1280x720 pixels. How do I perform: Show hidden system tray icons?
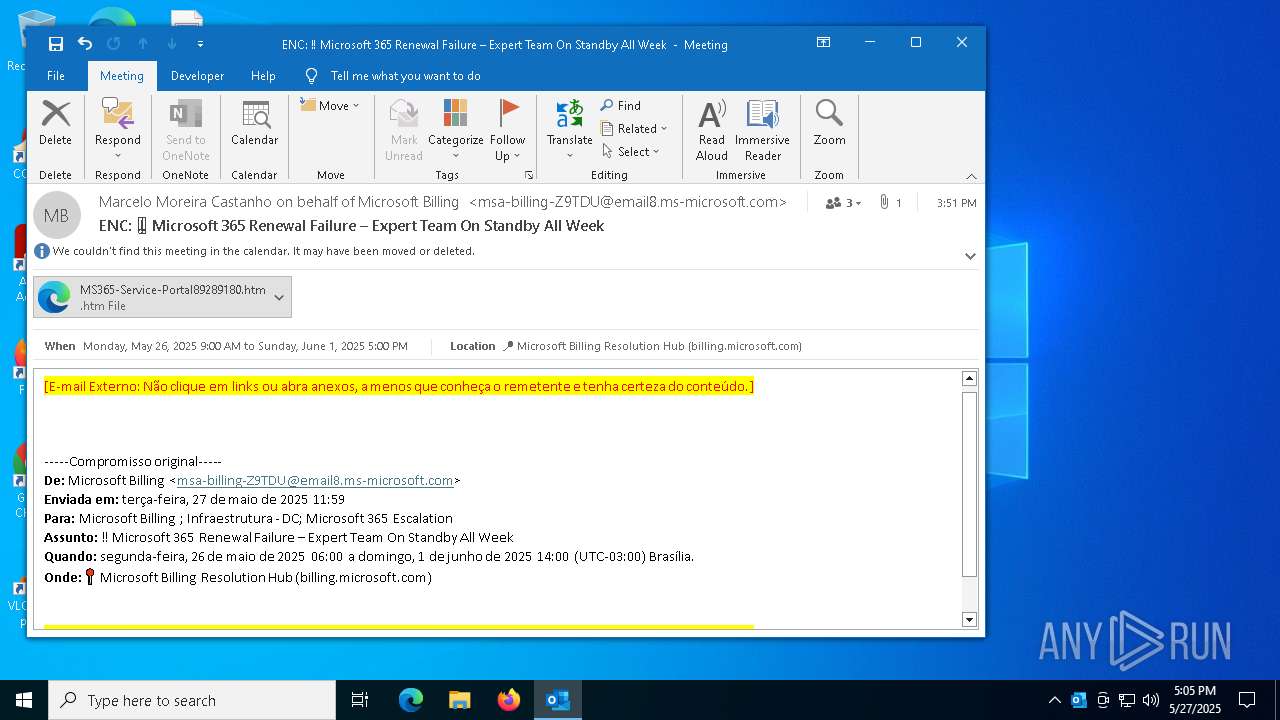(1054, 700)
